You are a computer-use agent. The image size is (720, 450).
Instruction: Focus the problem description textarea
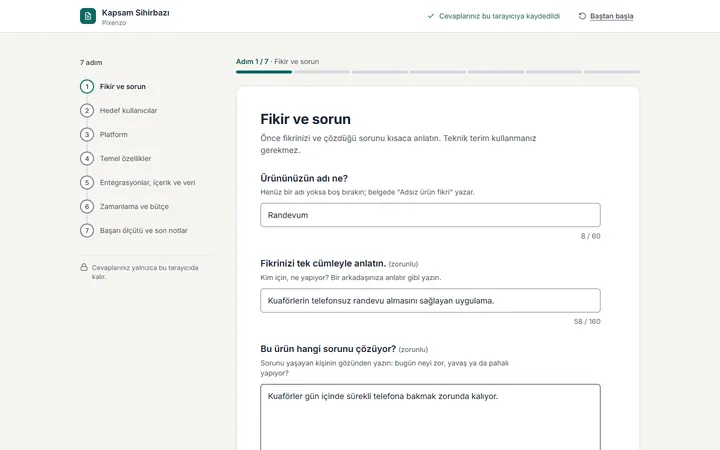tap(430, 417)
